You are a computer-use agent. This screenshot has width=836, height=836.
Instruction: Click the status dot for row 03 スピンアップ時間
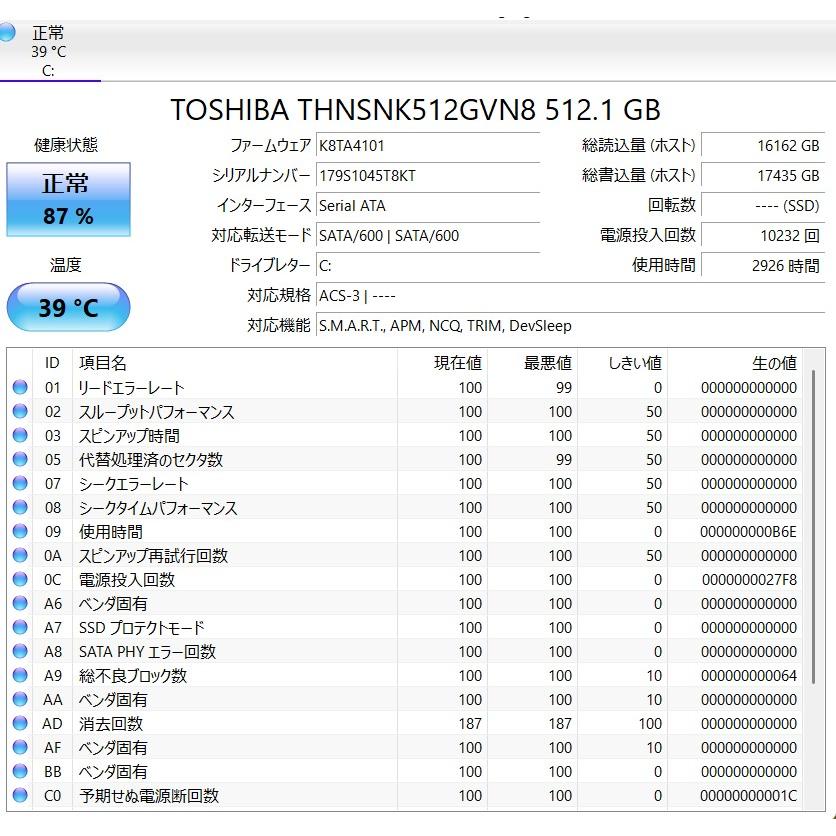[x=20, y=435]
